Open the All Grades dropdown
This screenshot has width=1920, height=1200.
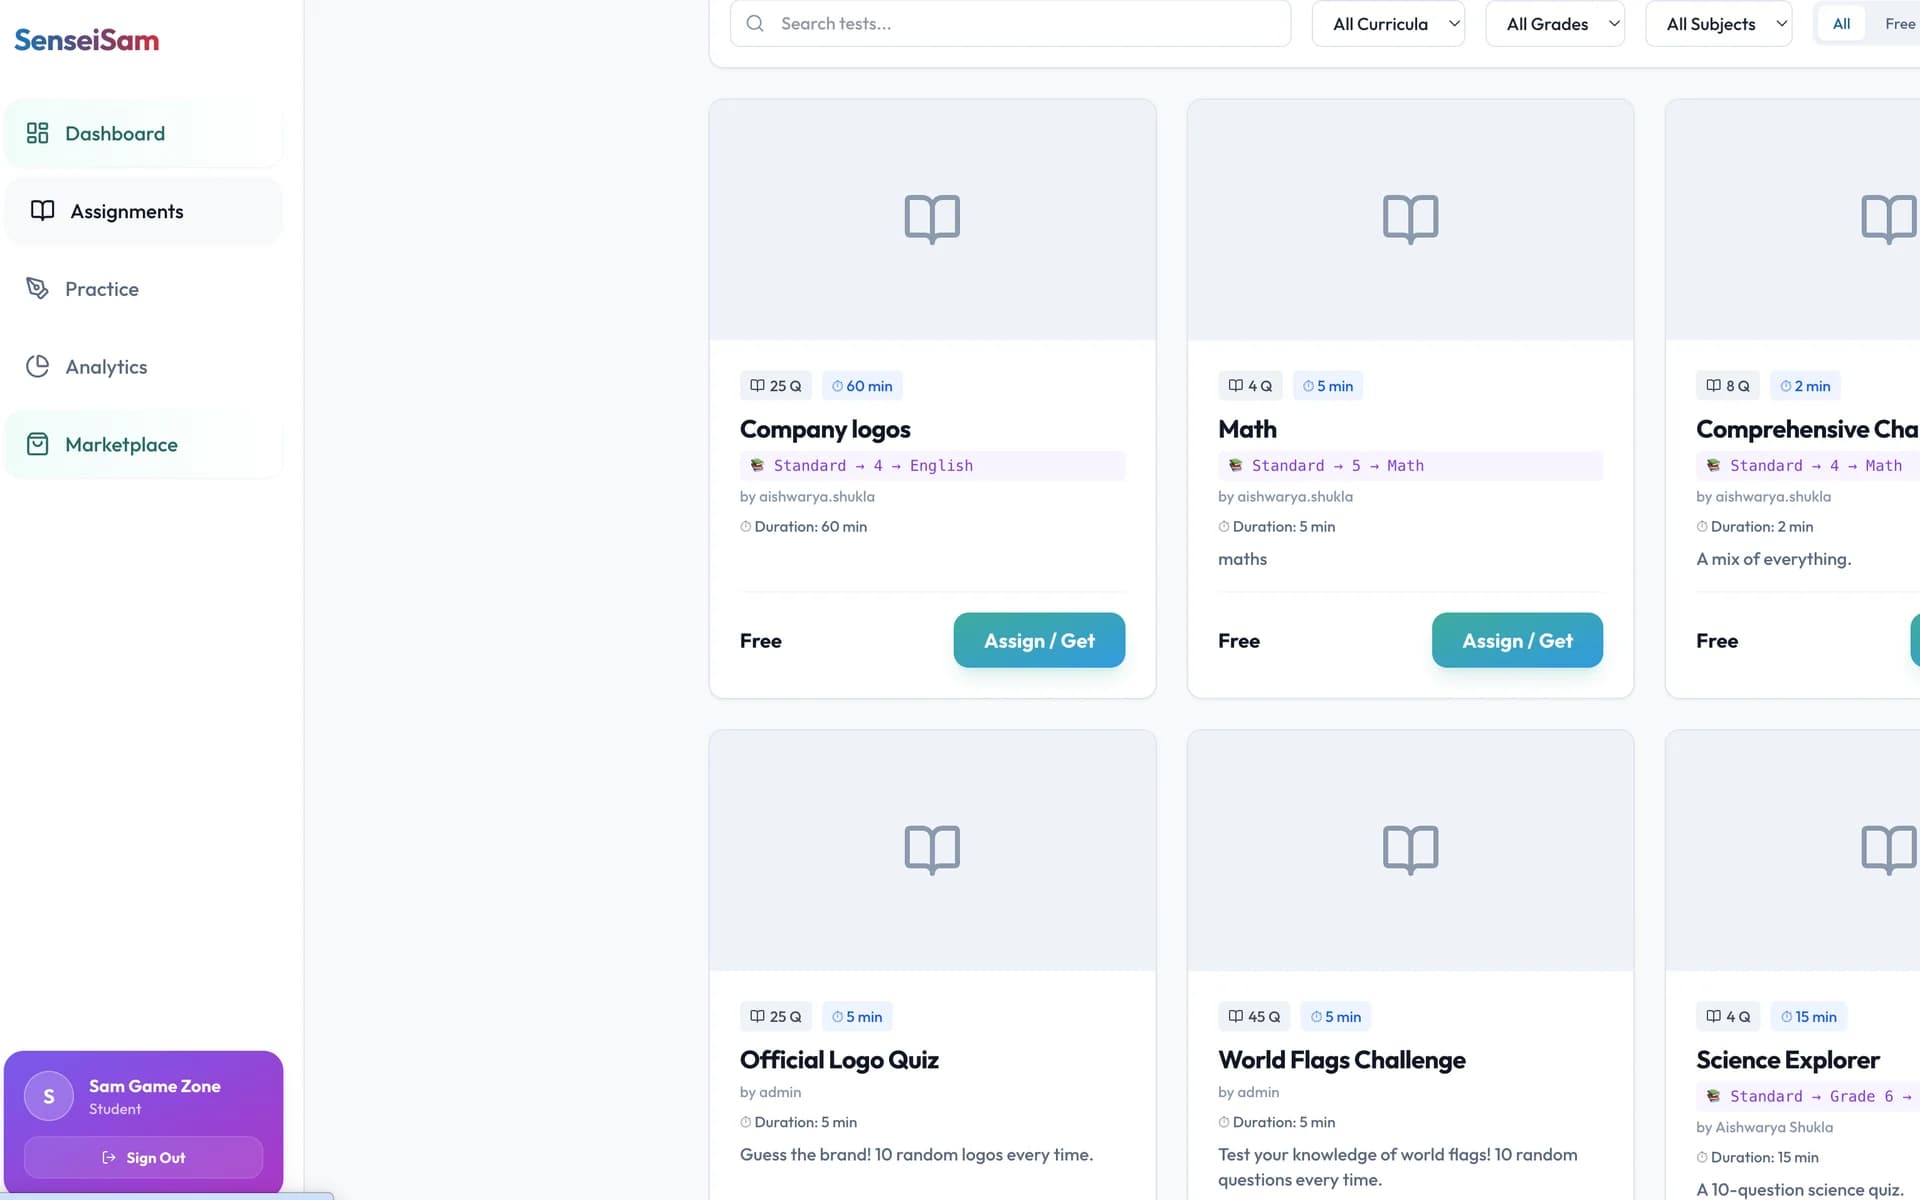pyautogui.click(x=1555, y=24)
